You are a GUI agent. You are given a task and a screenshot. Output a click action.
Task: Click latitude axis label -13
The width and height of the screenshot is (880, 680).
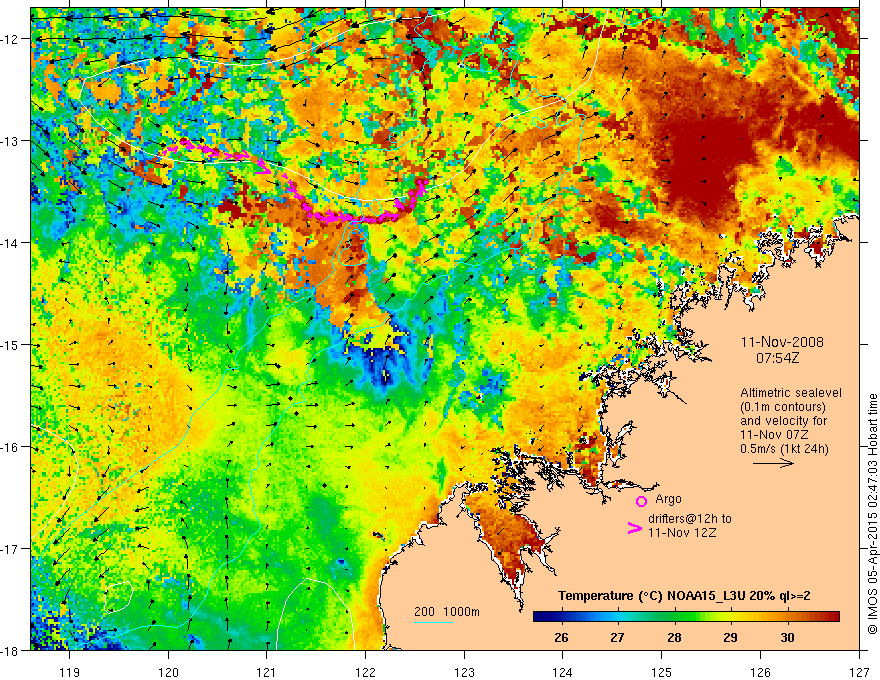point(10,141)
